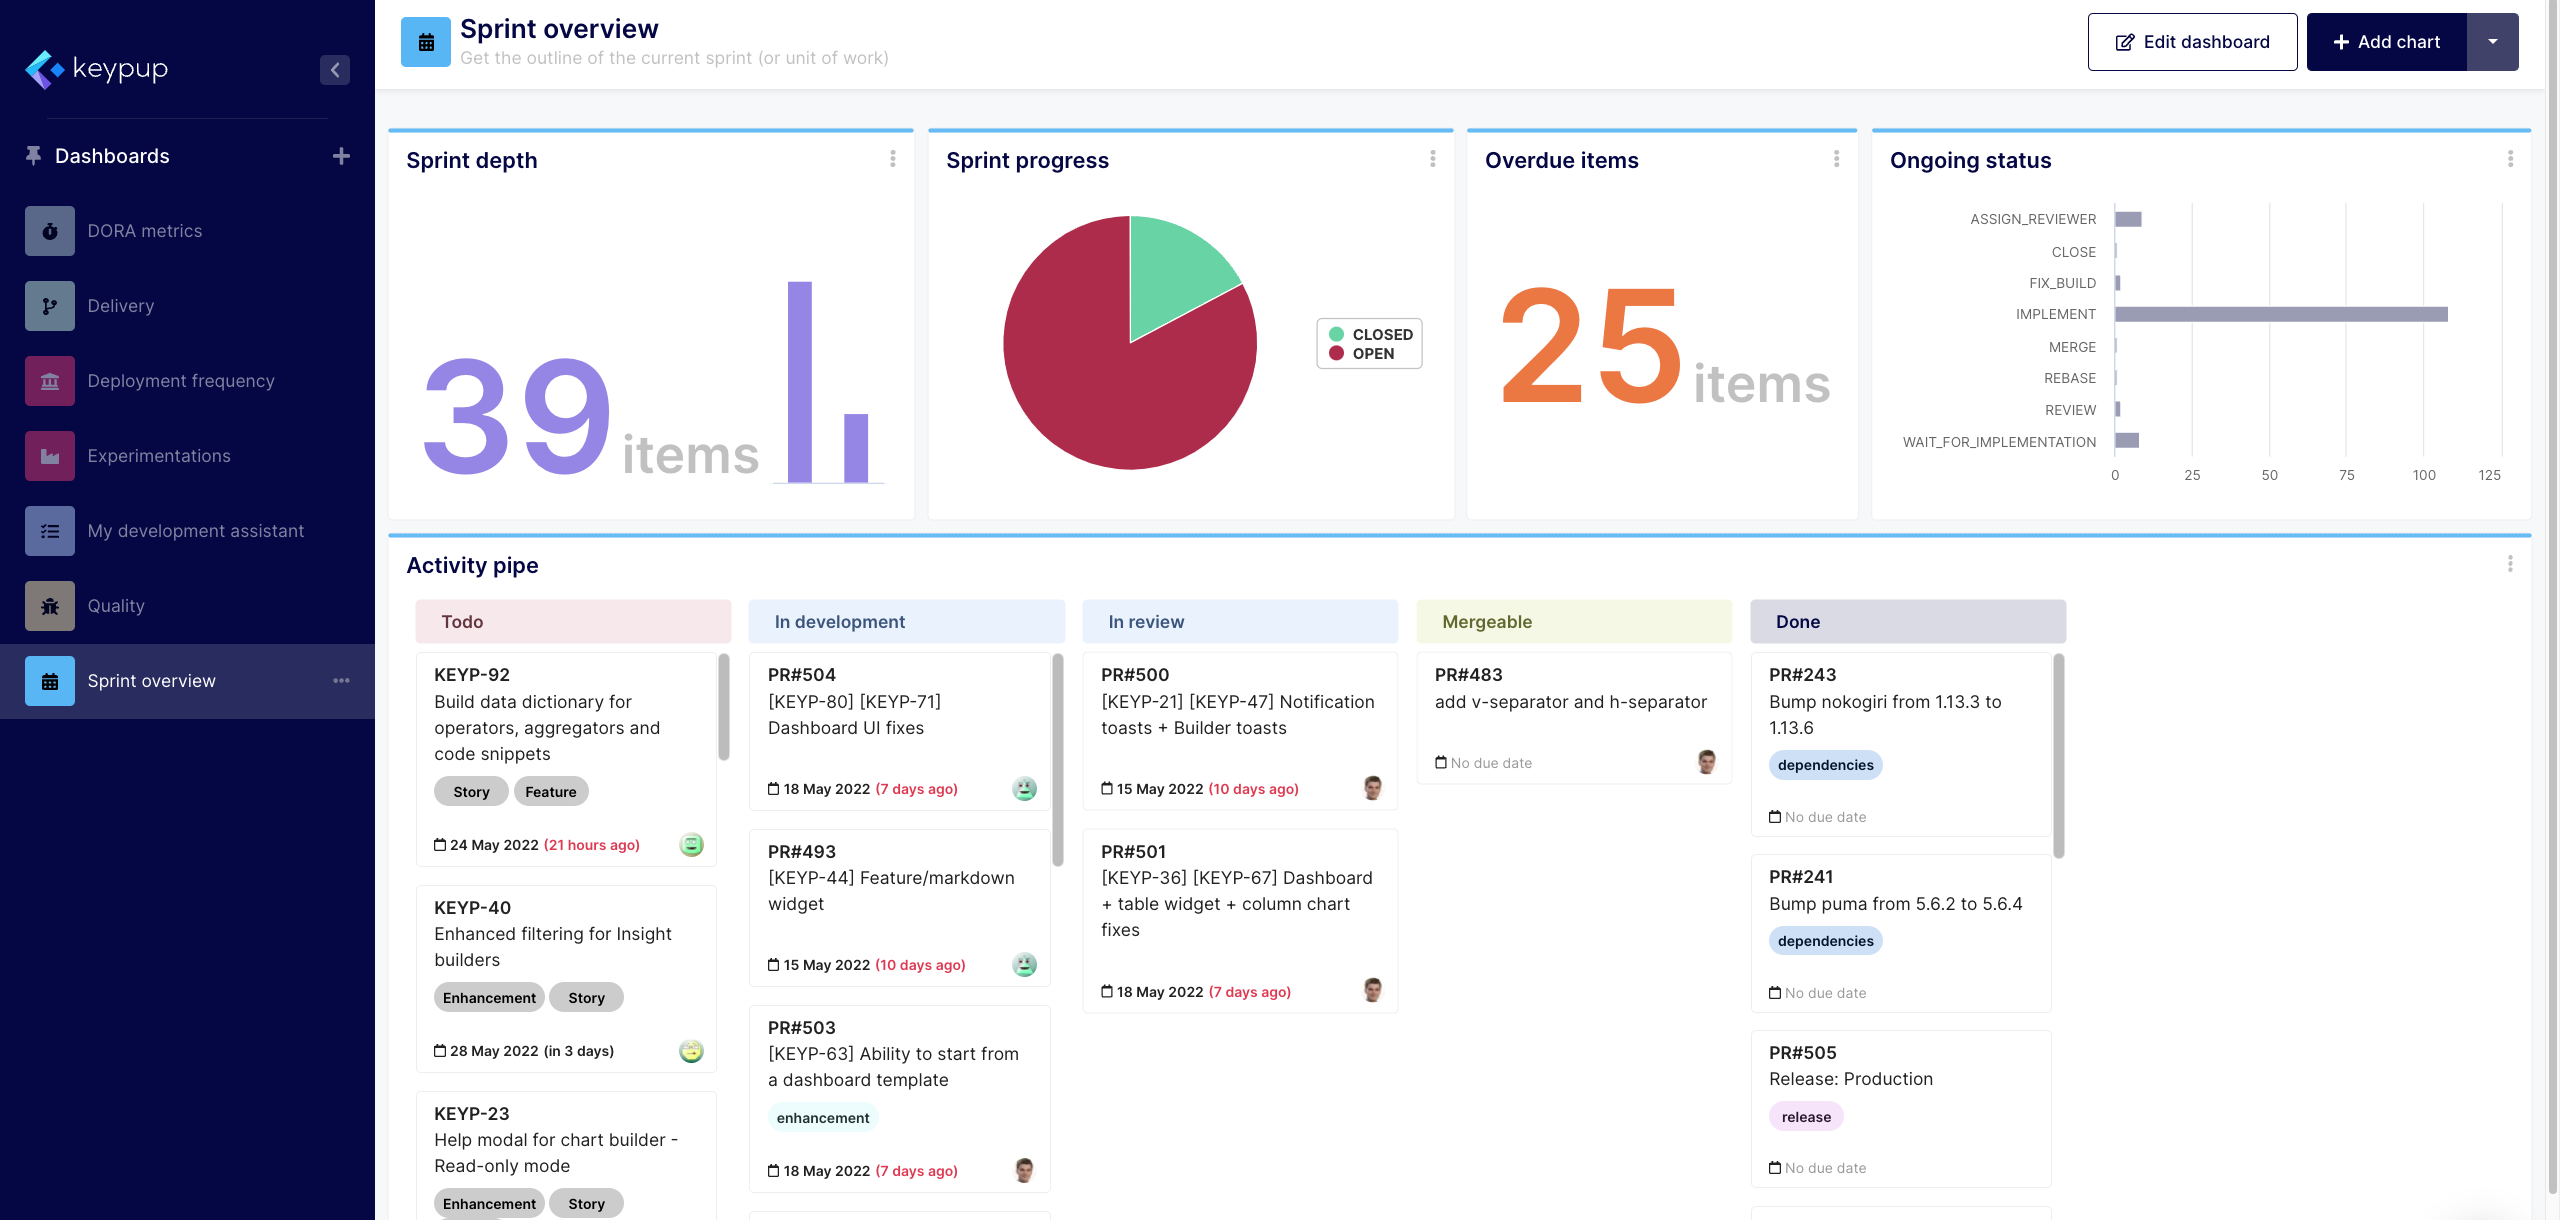Open Ongoing status chart options menu

click(2509, 159)
